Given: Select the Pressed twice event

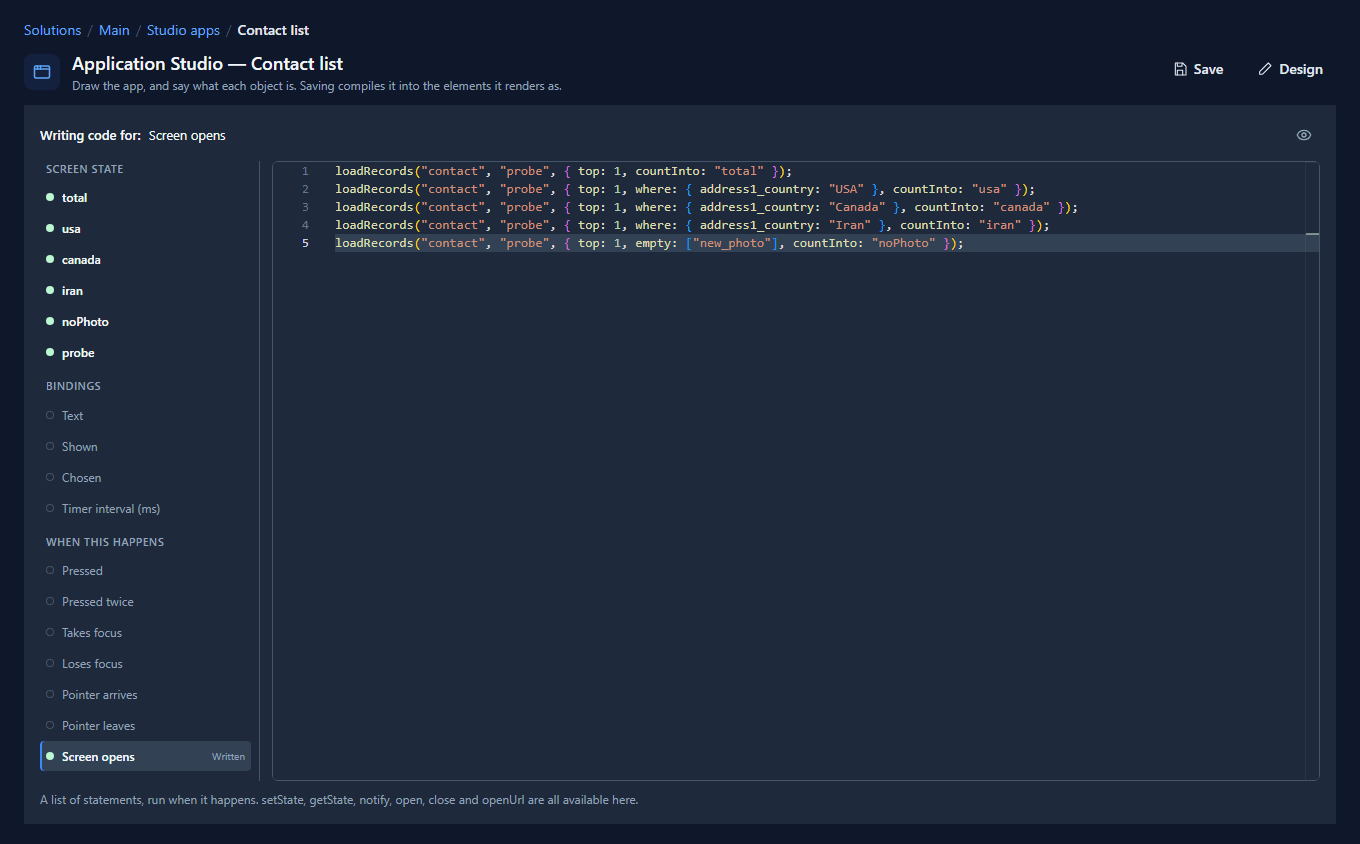Looking at the screenshot, I should 145,602.
